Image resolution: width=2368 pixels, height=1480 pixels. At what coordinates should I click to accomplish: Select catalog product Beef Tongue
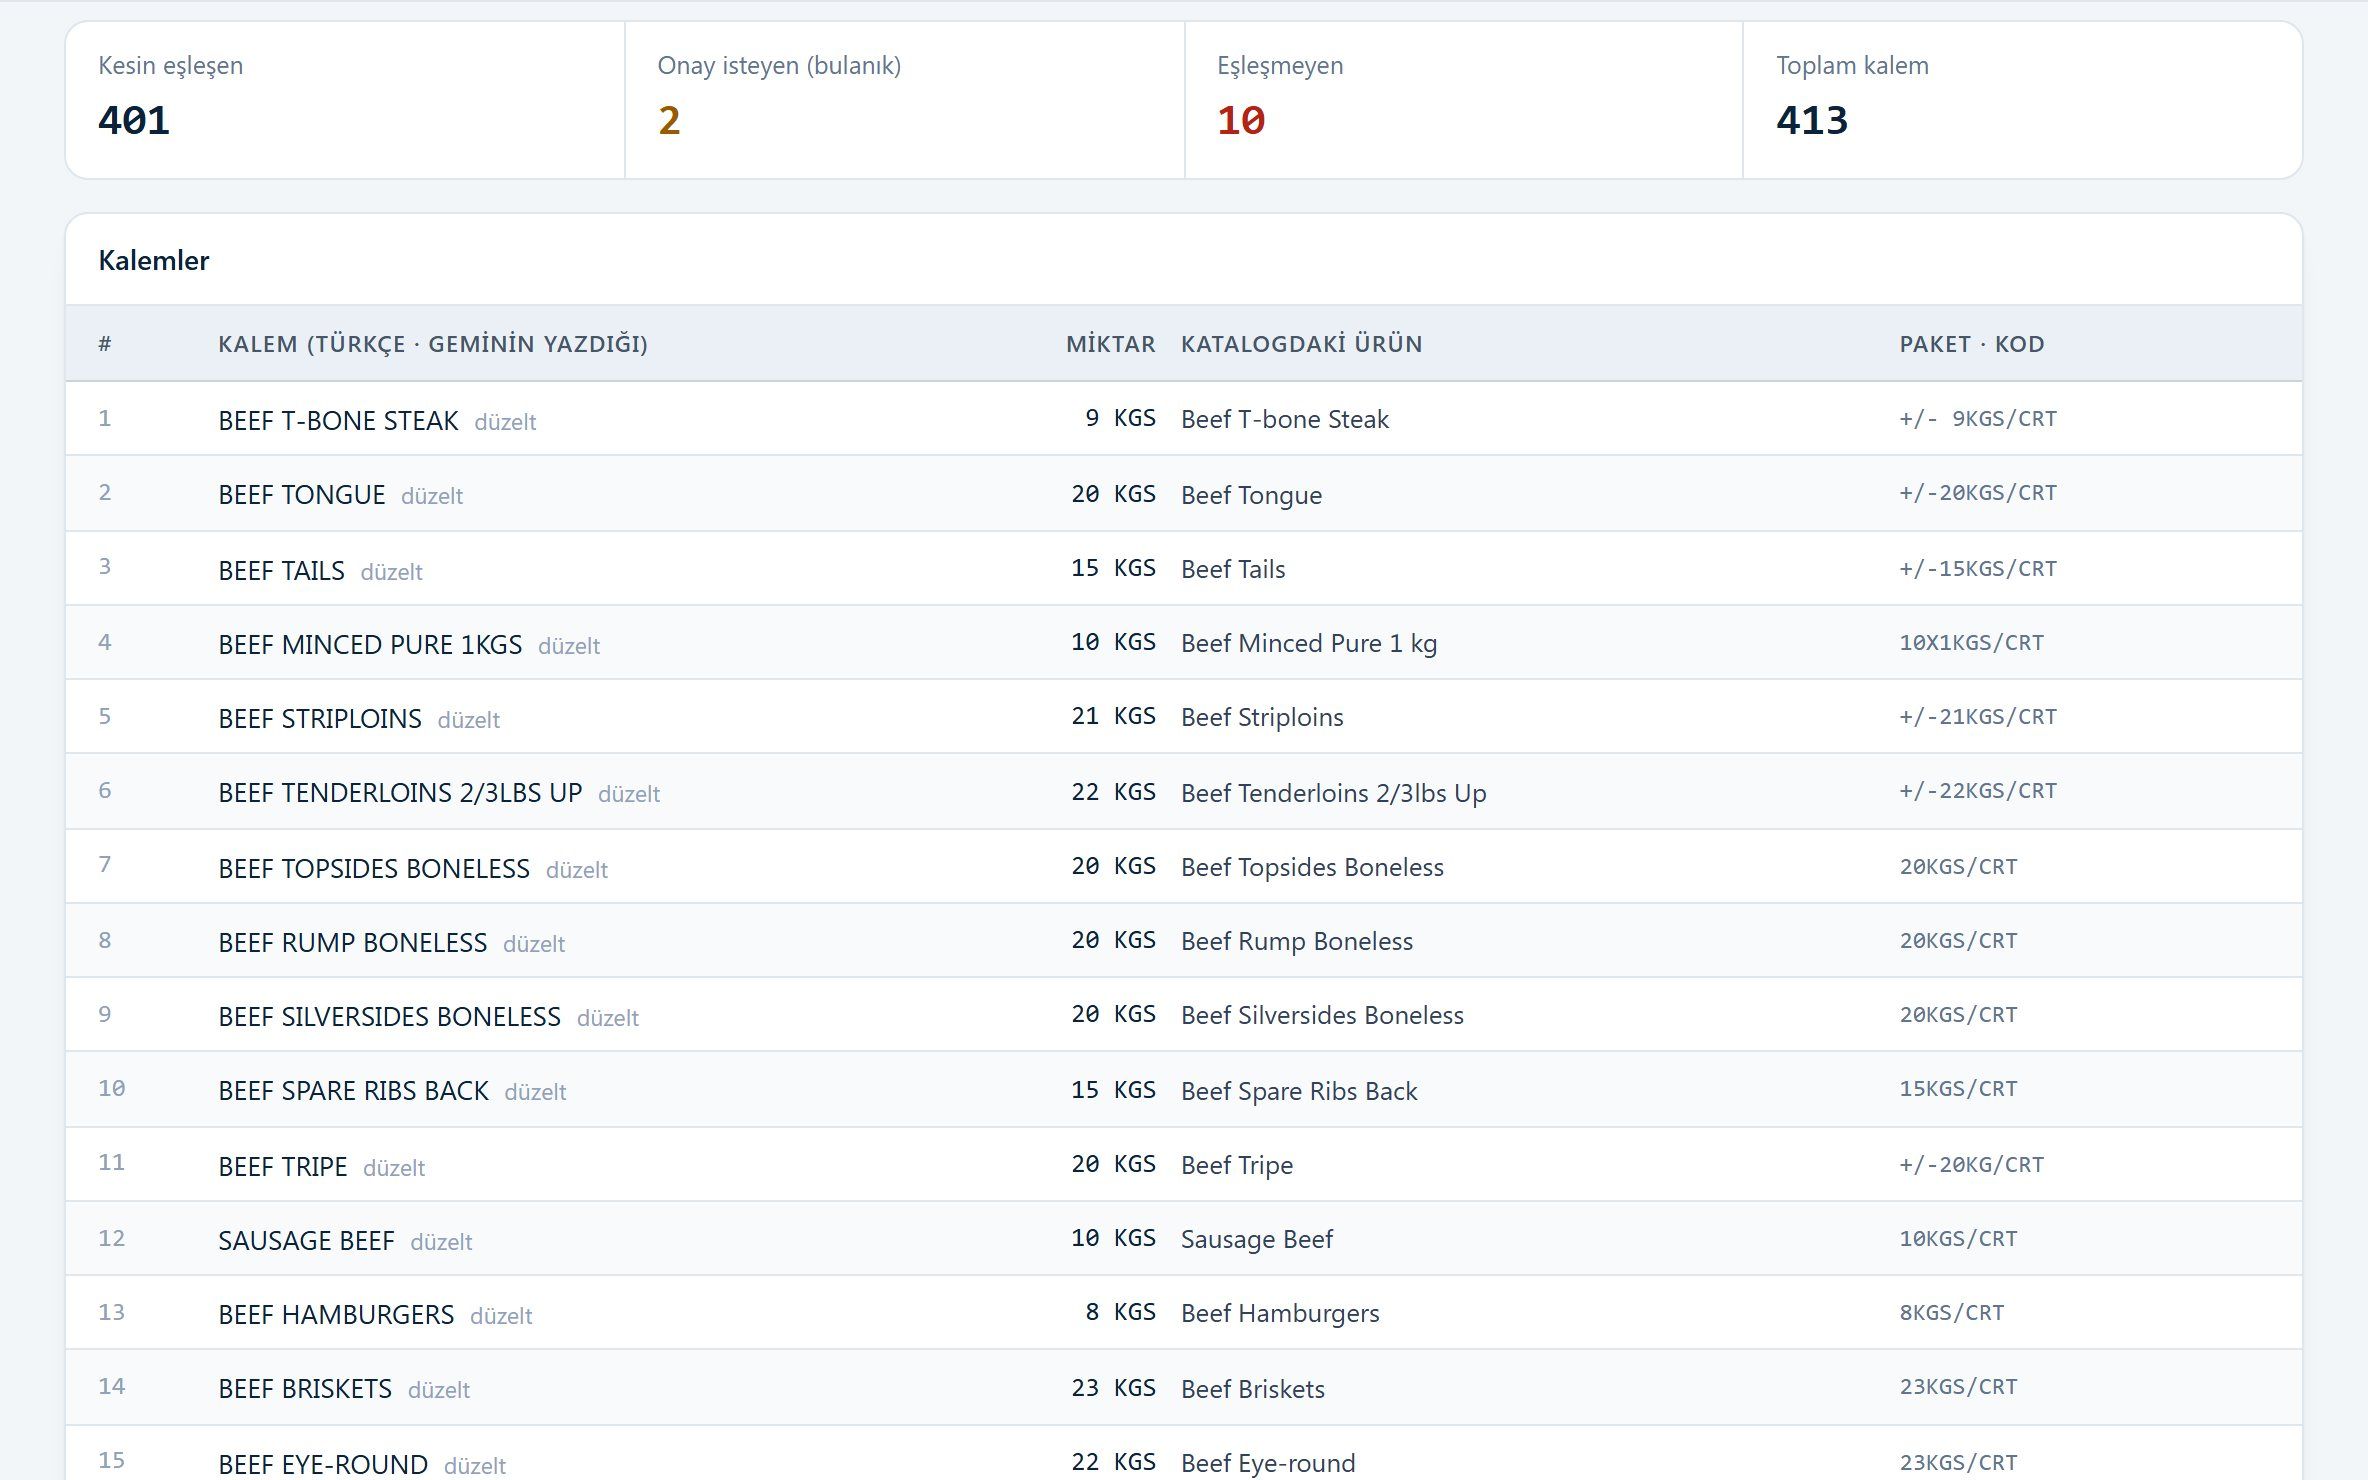(x=1251, y=495)
